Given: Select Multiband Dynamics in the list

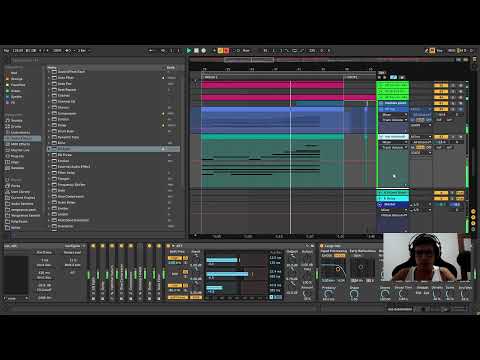Looking at the screenshot, I should click(x=73, y=220).
